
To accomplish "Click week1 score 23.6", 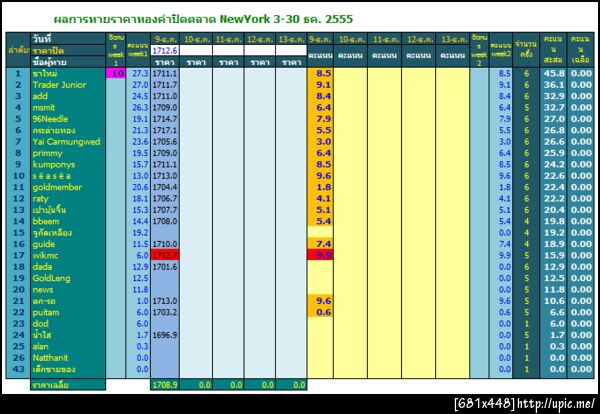I will pos(138,142).
